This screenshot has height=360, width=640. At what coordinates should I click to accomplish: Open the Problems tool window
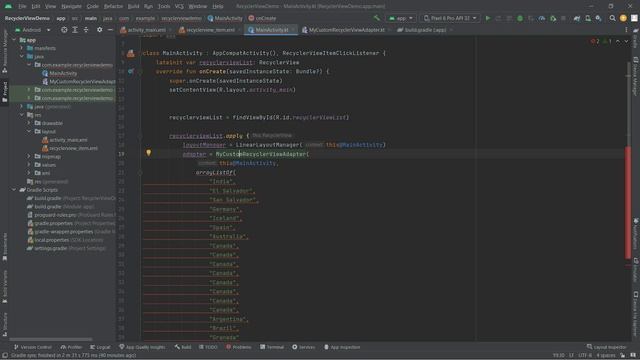[x=239, y=347]
